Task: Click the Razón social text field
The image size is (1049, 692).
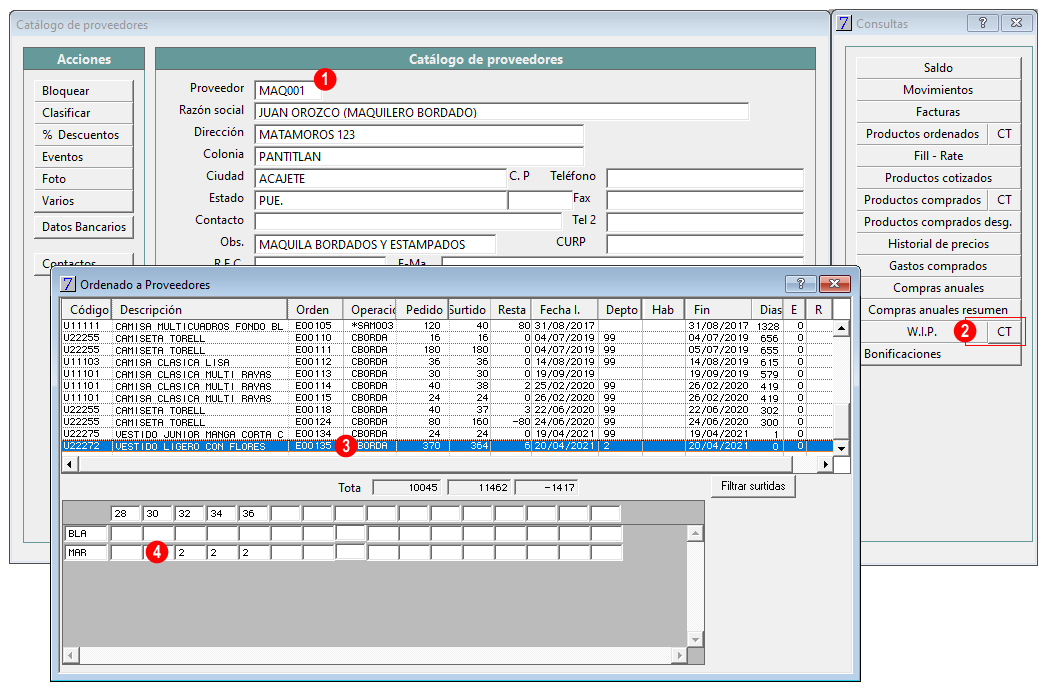Action: coord(501,112)
